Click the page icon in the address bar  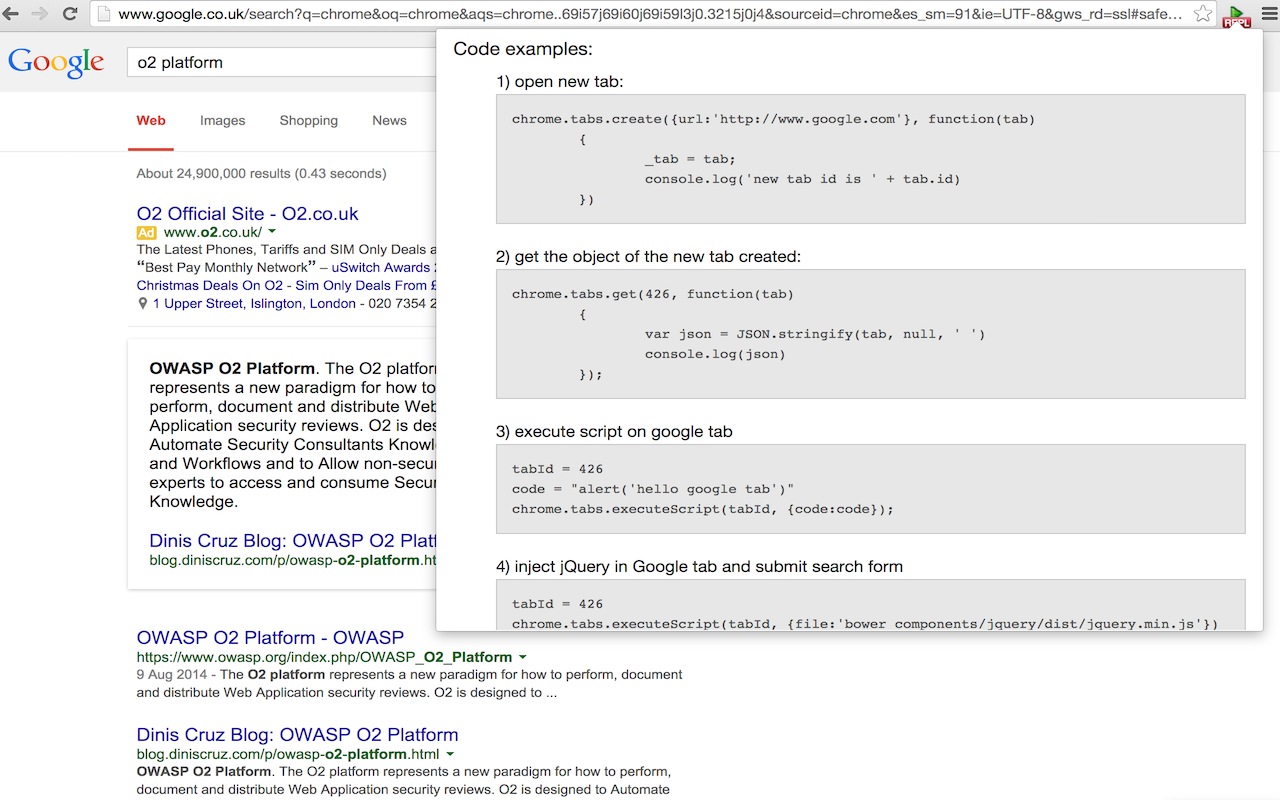tap(102, 14)
